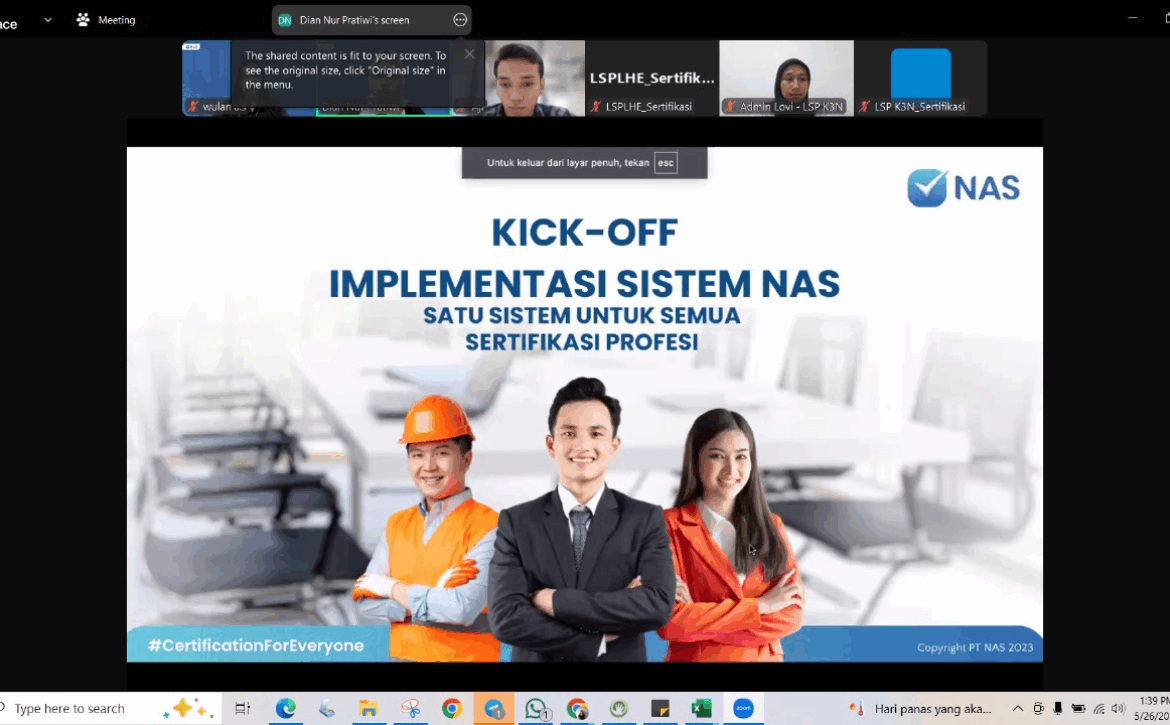Select Admin Lovi - LSP K3N video thumbnail
The height and width of the screenshot is (725, 1170).
point(786,78)
